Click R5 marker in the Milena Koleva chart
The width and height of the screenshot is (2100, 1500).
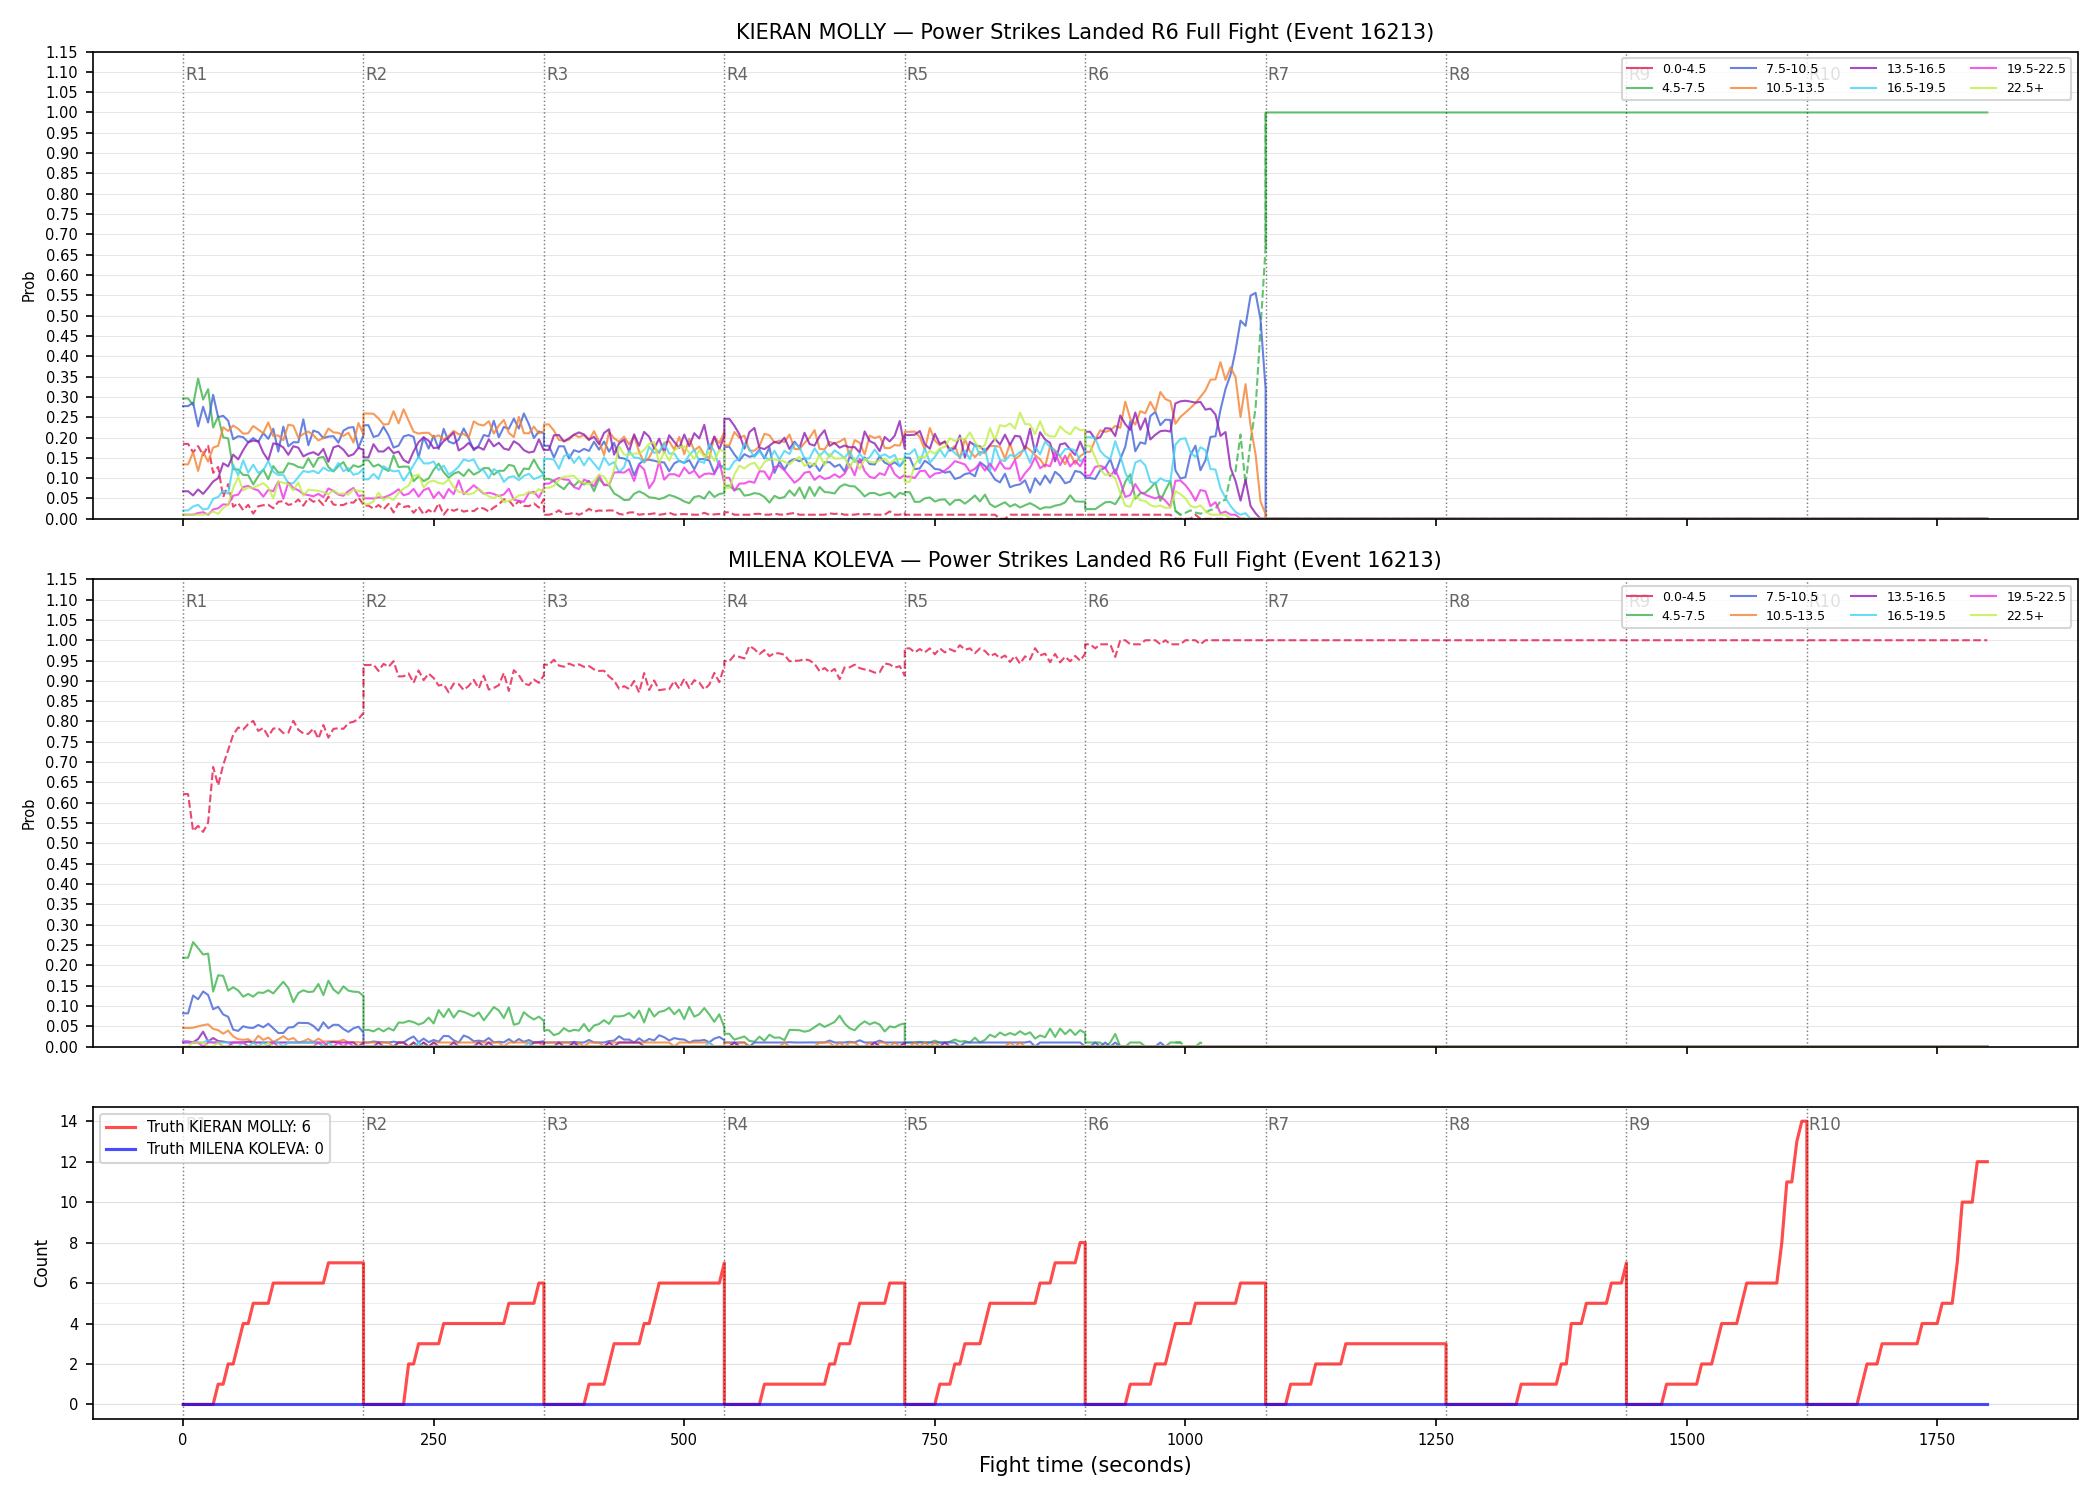[917, 601]
